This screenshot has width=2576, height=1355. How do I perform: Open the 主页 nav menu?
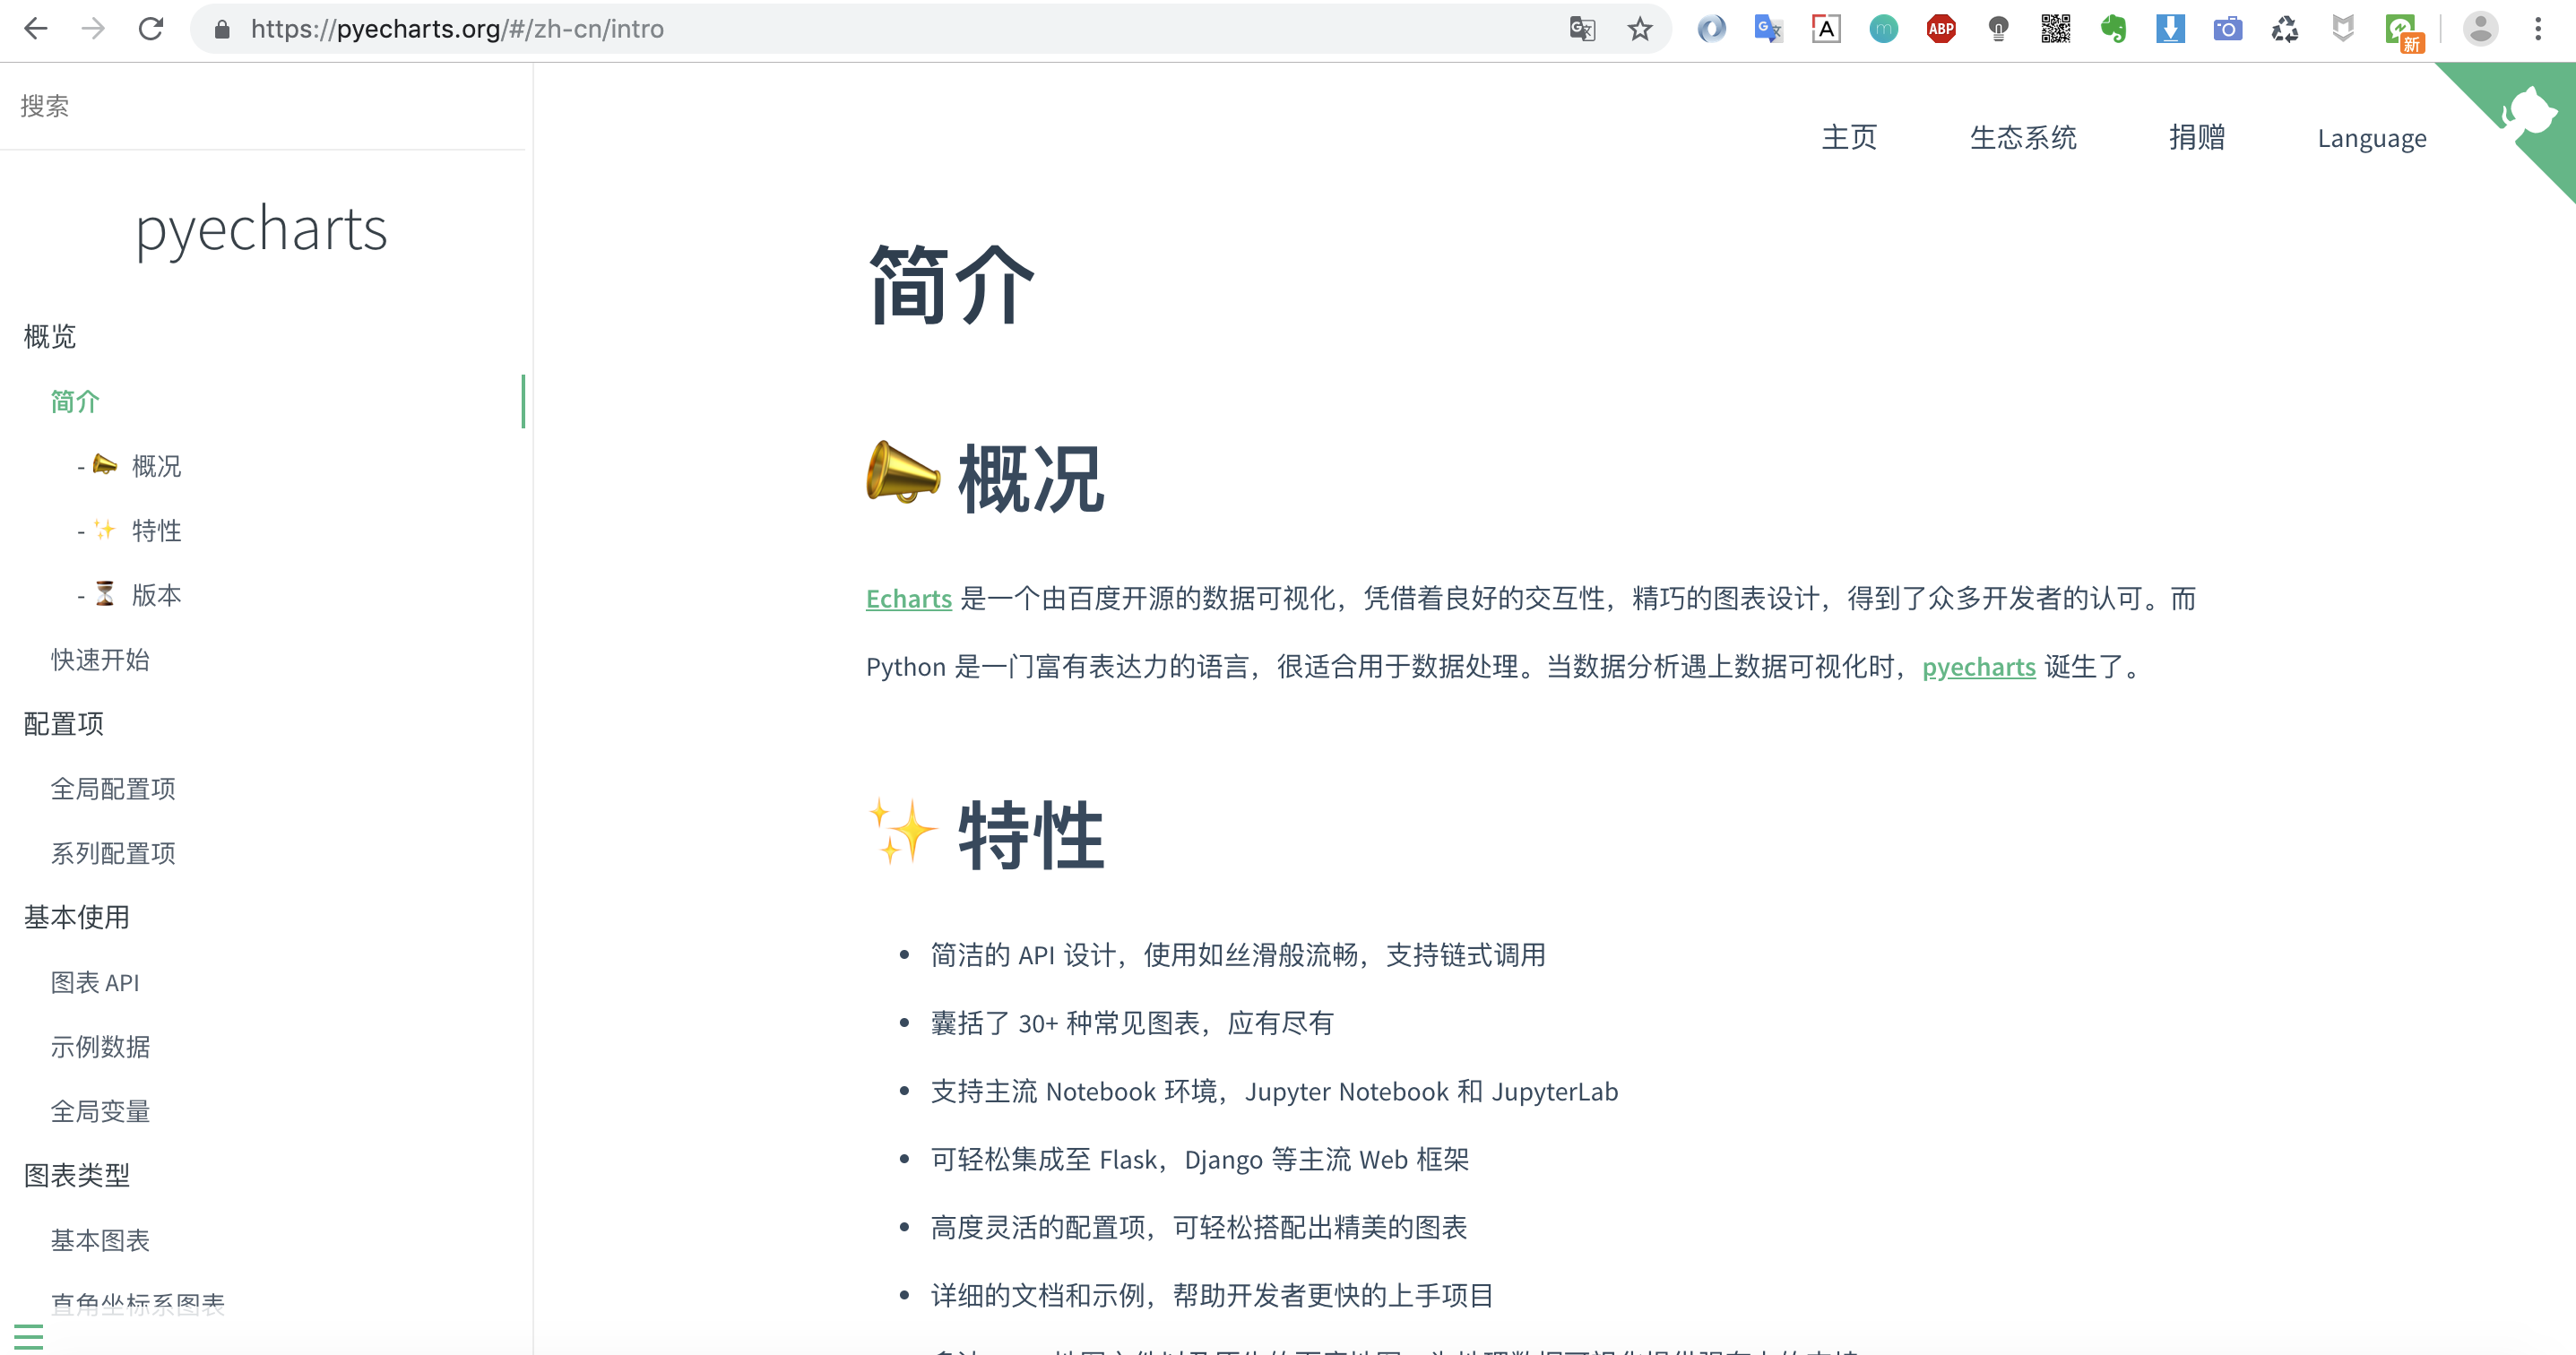(1849, 137)
